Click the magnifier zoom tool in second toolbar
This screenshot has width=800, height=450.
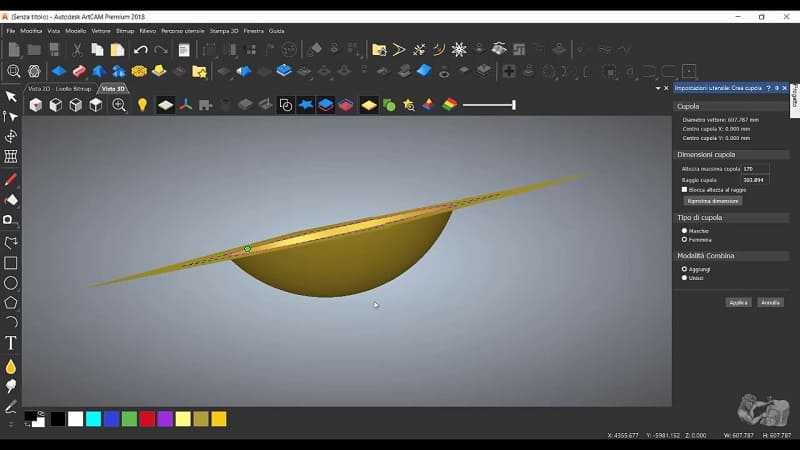tap(14, 71)
